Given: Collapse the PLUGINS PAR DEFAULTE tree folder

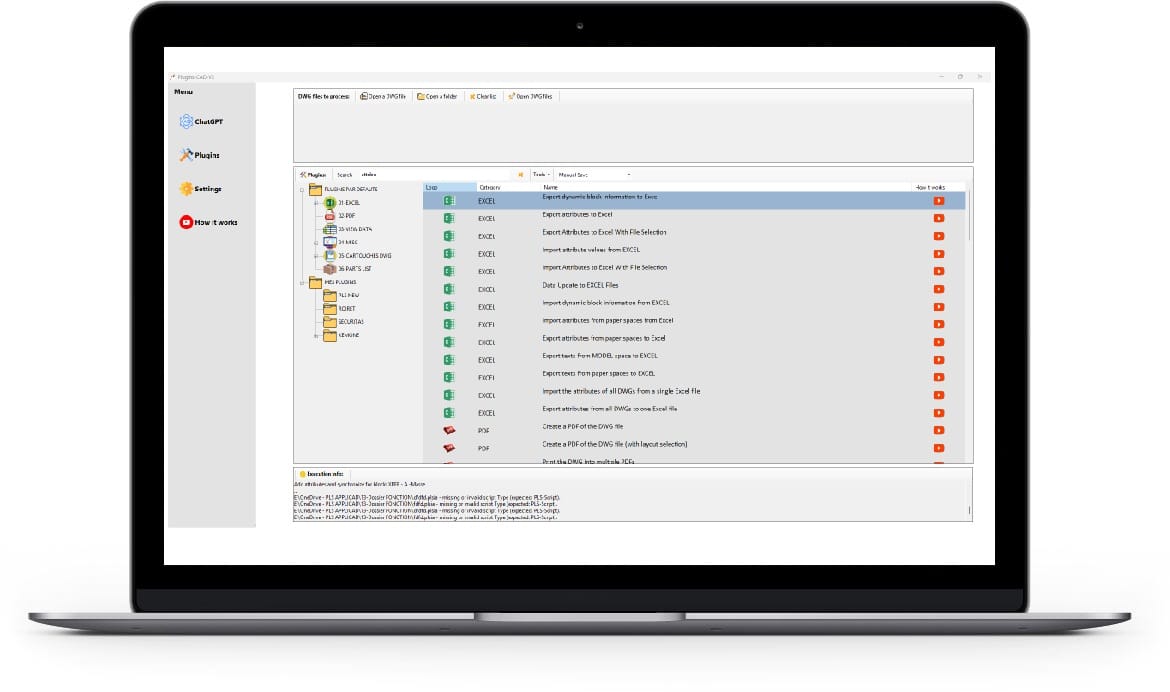Looking at the screenshot, I should point(302,188).
